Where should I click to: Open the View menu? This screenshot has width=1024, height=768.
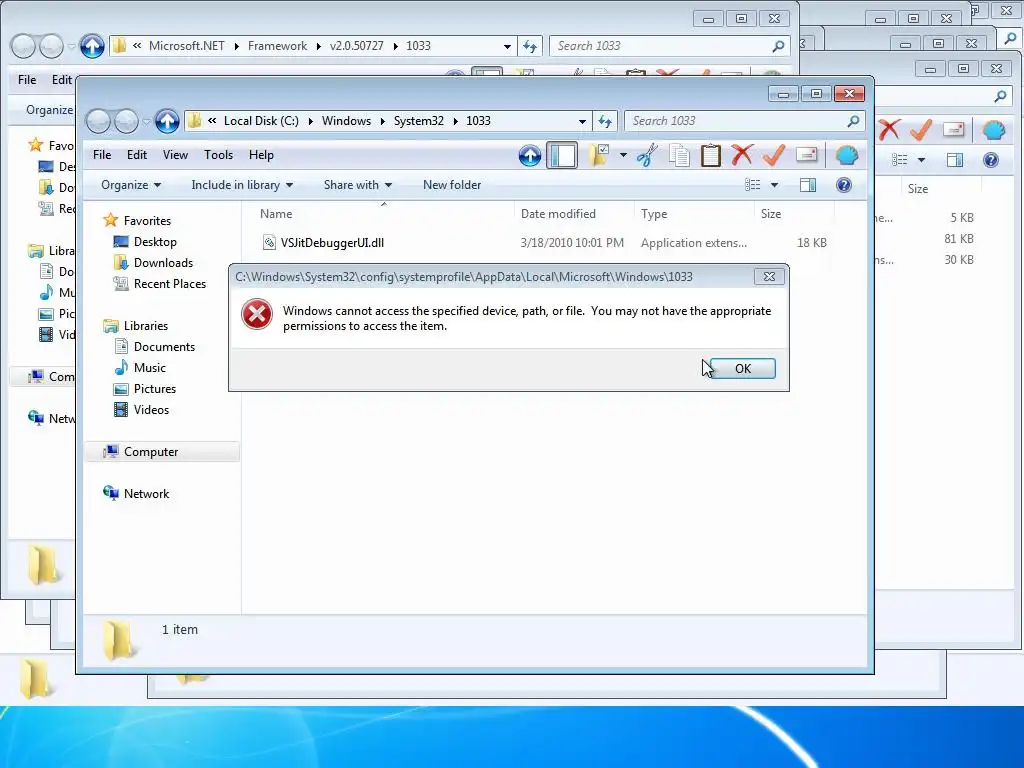point(175,155)
